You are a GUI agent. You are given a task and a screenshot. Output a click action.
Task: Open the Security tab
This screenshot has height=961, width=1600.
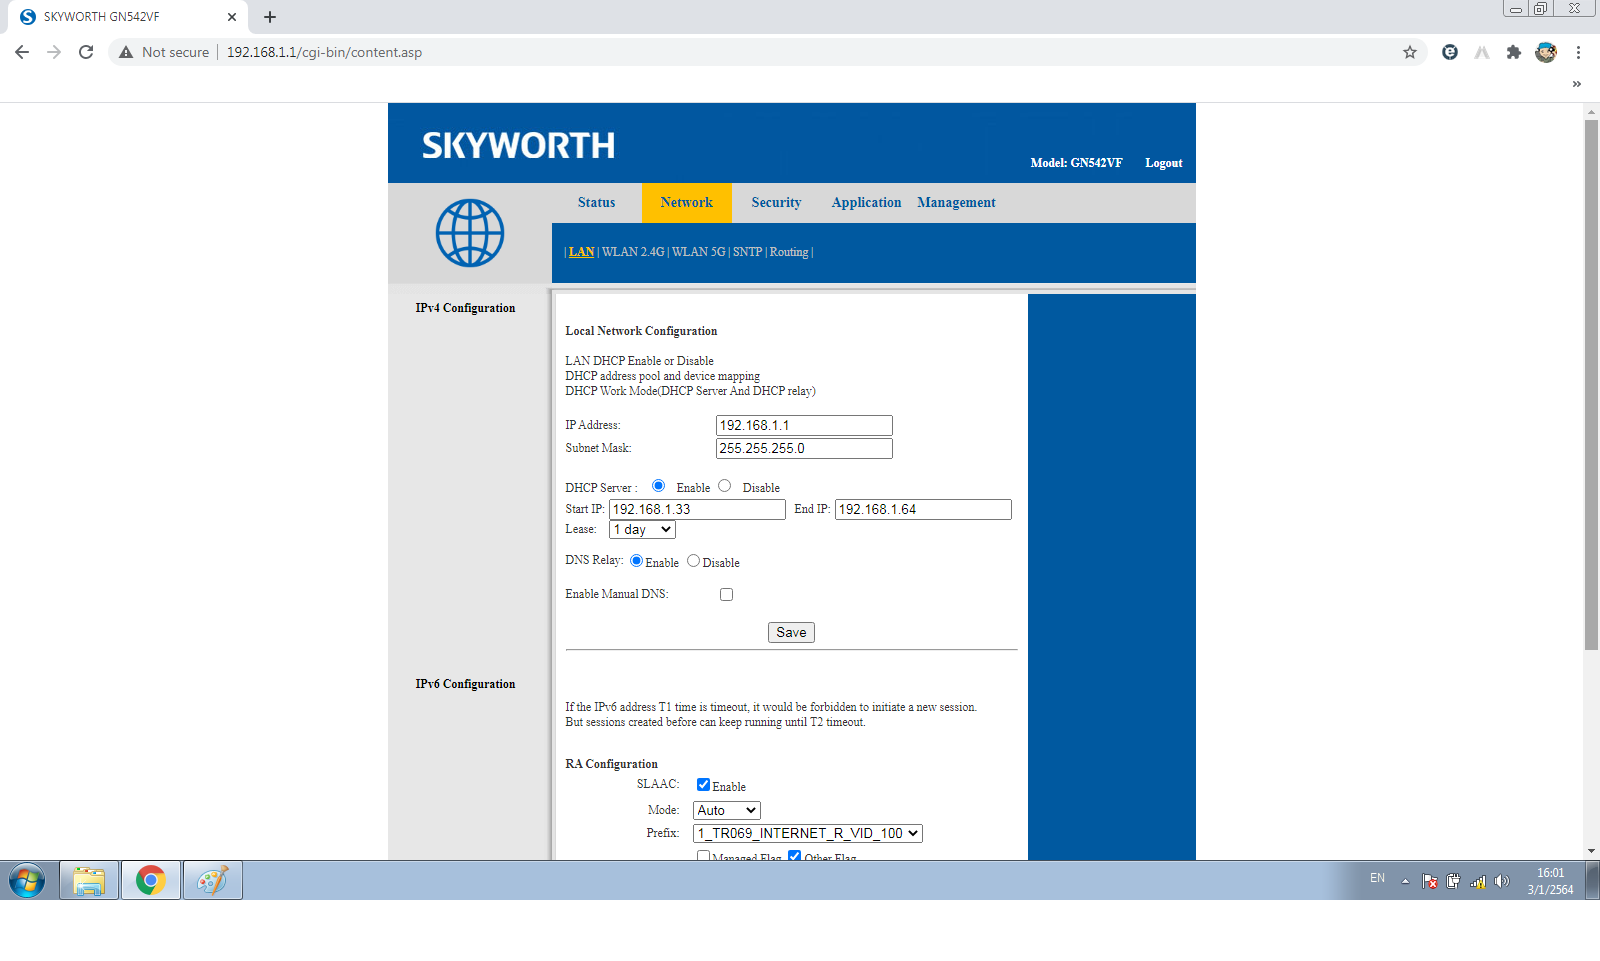[x=776, y=203]
